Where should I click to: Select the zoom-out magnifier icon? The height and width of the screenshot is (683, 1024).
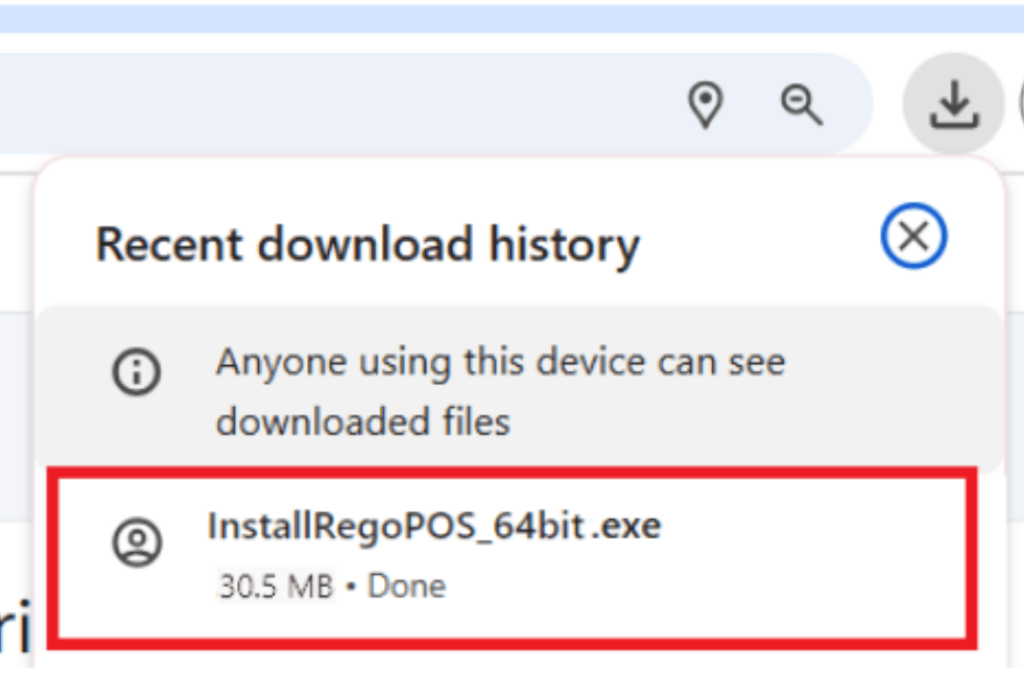(x=801, y=104)
